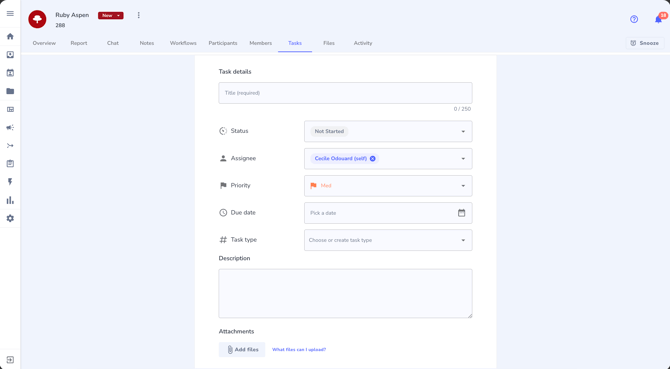Screen dimensions: 670x369
Task: Open the merge workflows arrow icon
Action: (x=10, y=146)
